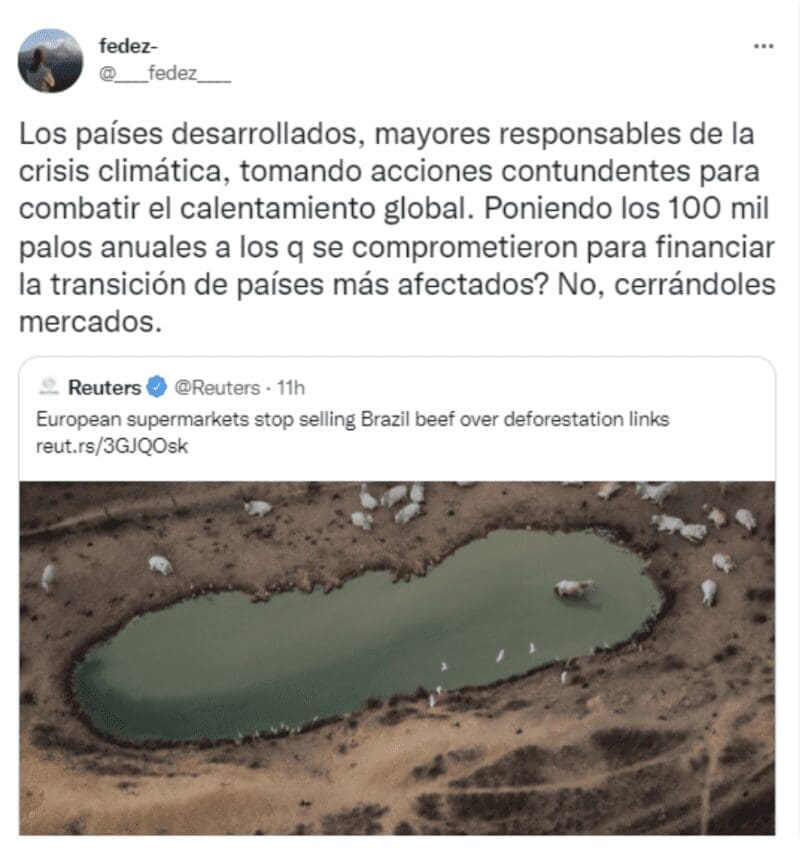
Task: Follow the reut.rs/3GJQOsk link
Action: [112, 446]
